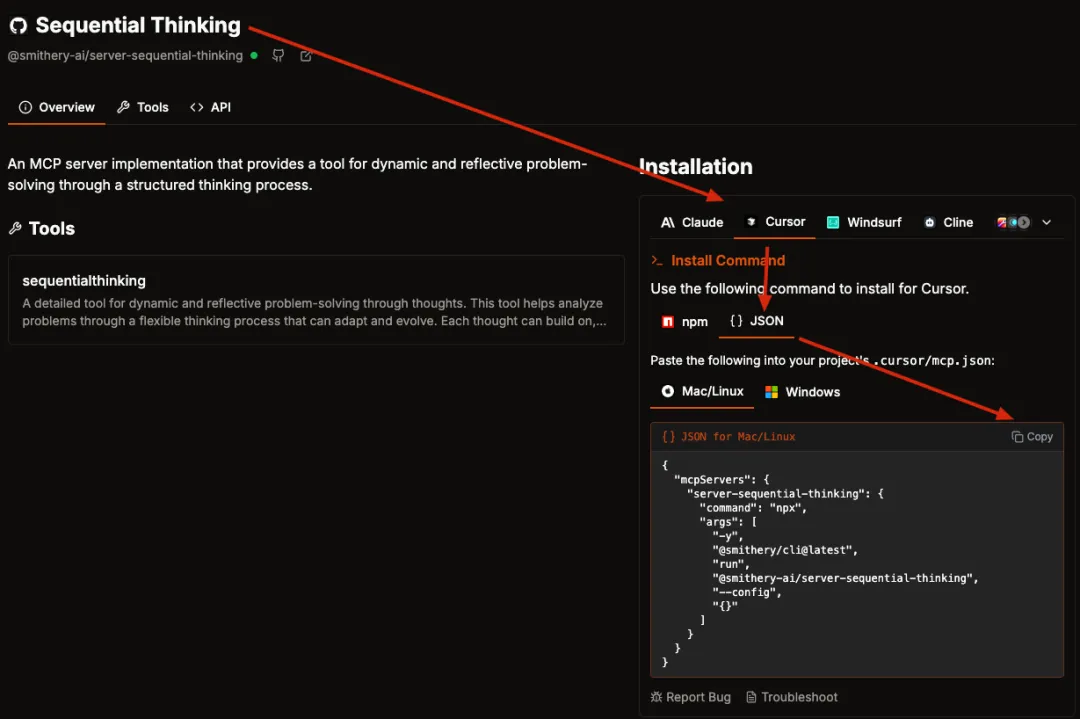
Task: Select the Mac/Linux platform tab
Action: [703, 391]
